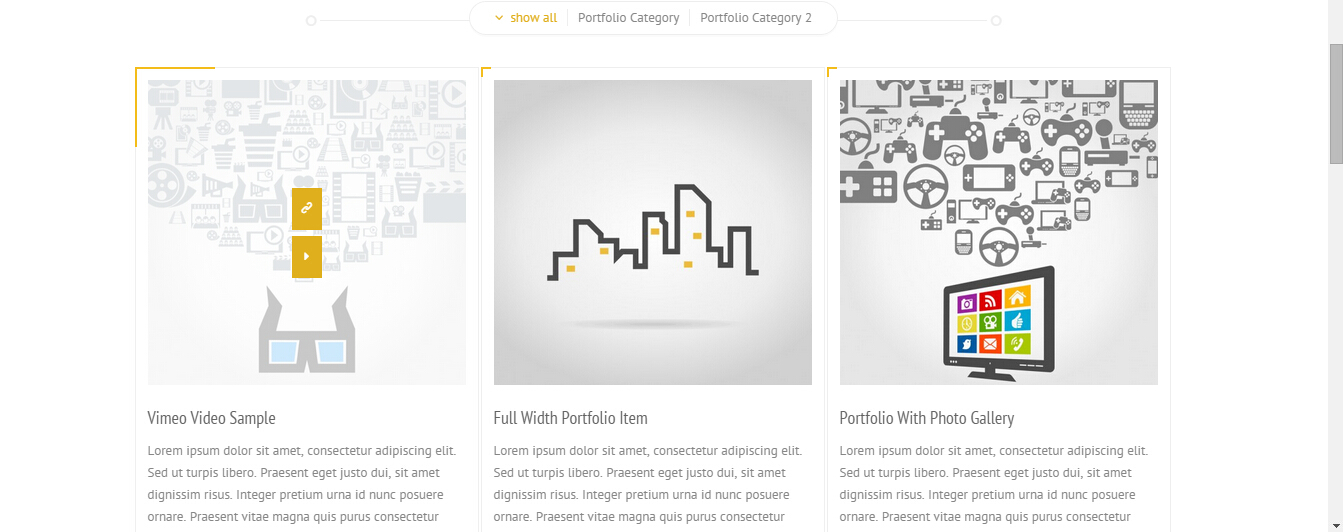
Task: Click the circle right of the filter bar
Action: point(996,21)
